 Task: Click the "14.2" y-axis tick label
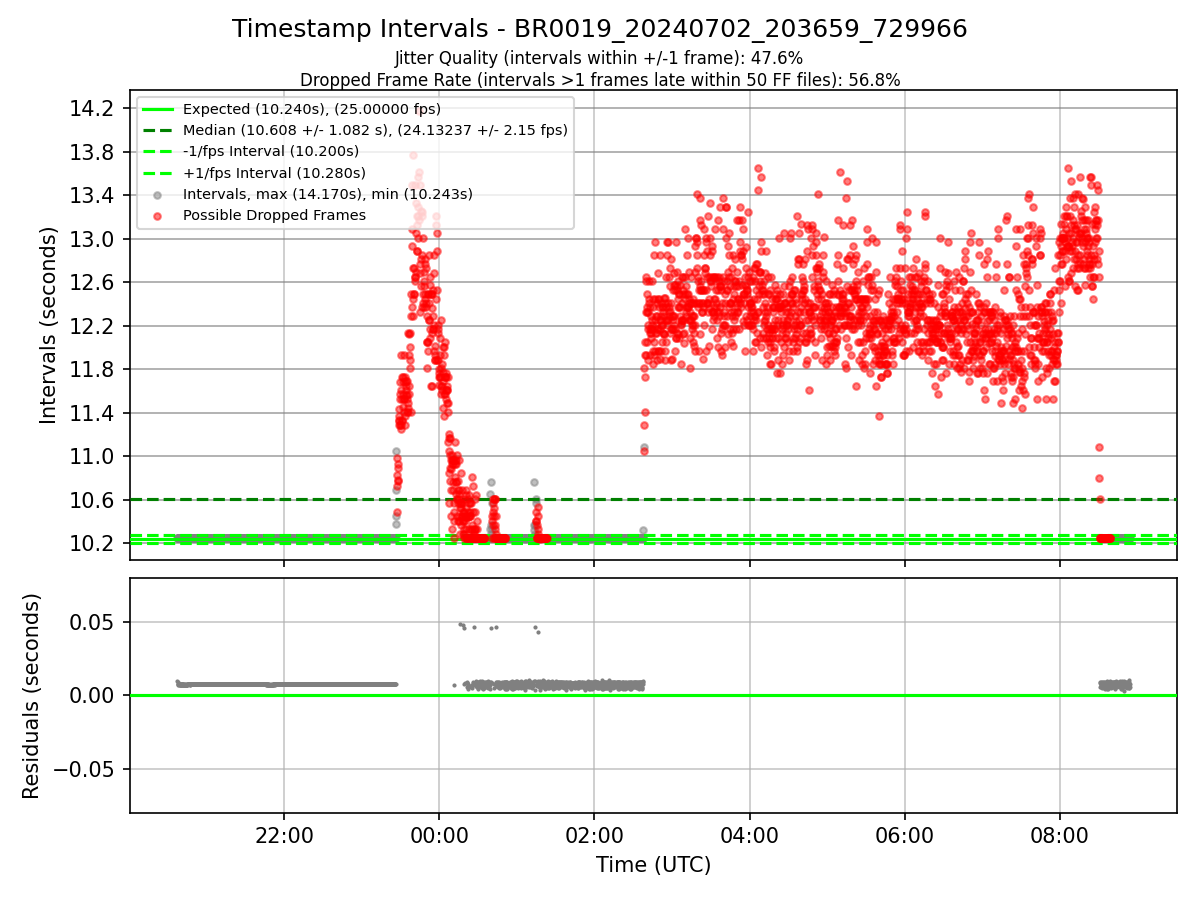coord(91,108)
